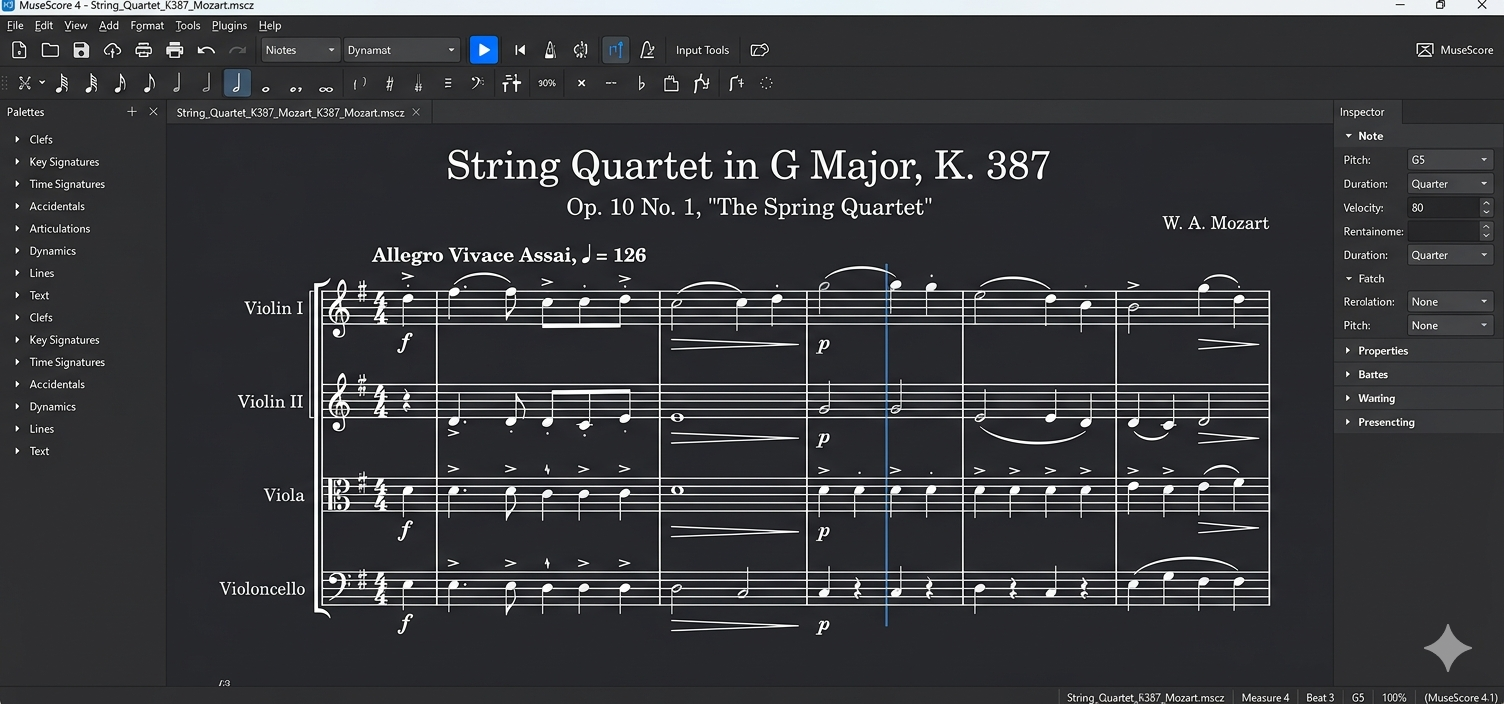The image size is (1504, 704).
Task: Open the mixer sliders icon
Action: pyautogui.click(x=511, y=84)
